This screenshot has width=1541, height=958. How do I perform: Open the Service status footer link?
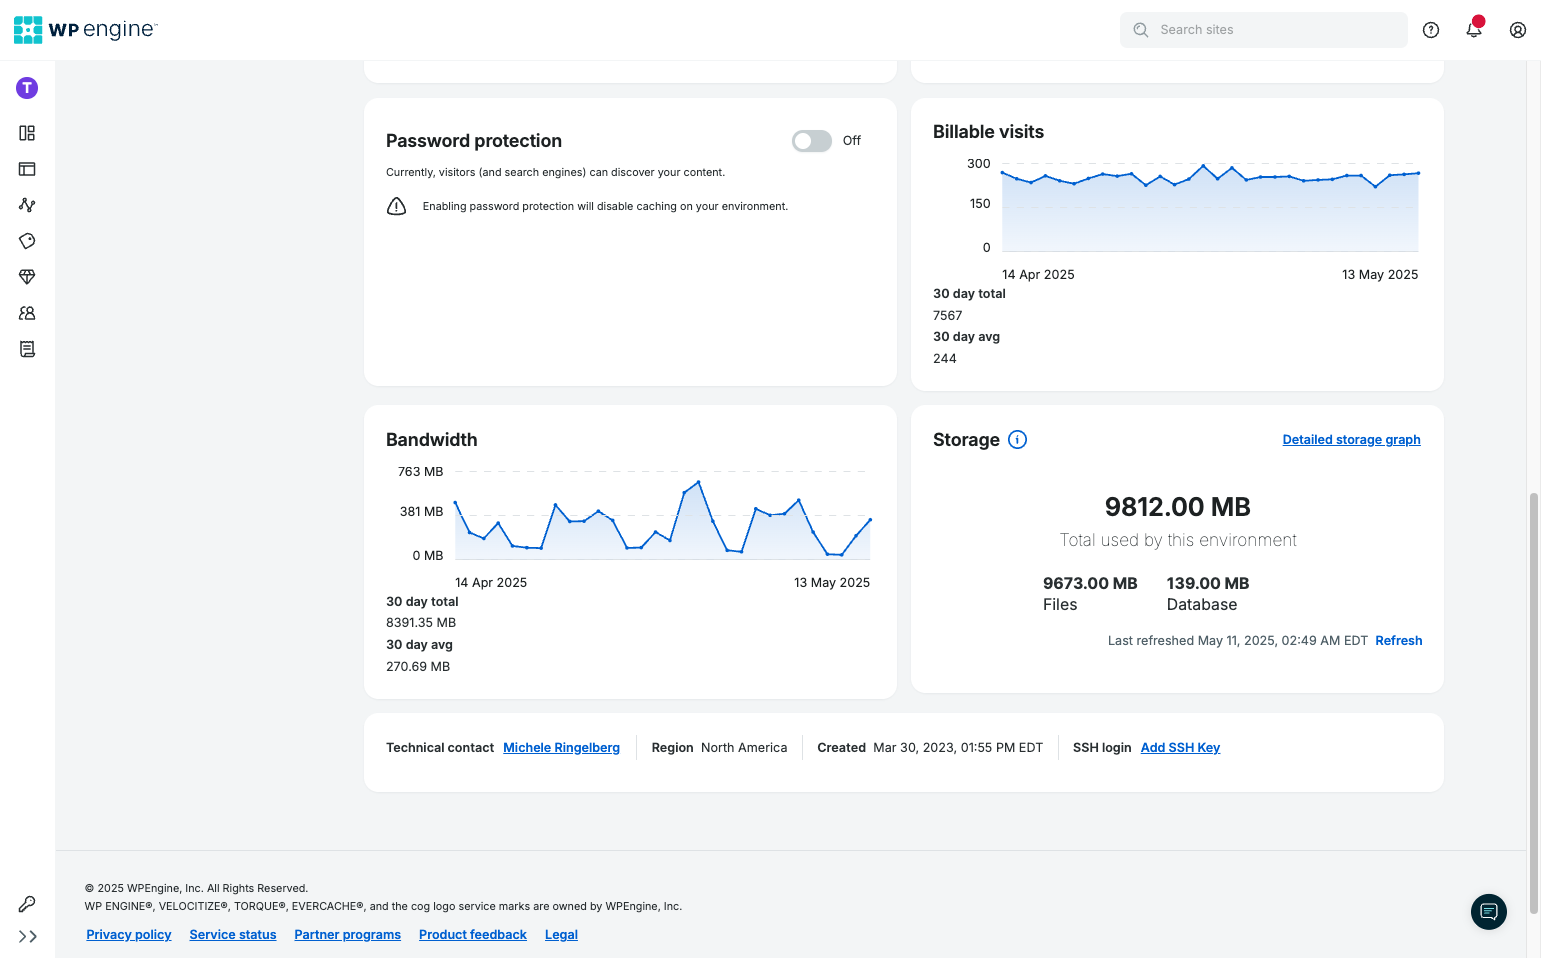233,935
